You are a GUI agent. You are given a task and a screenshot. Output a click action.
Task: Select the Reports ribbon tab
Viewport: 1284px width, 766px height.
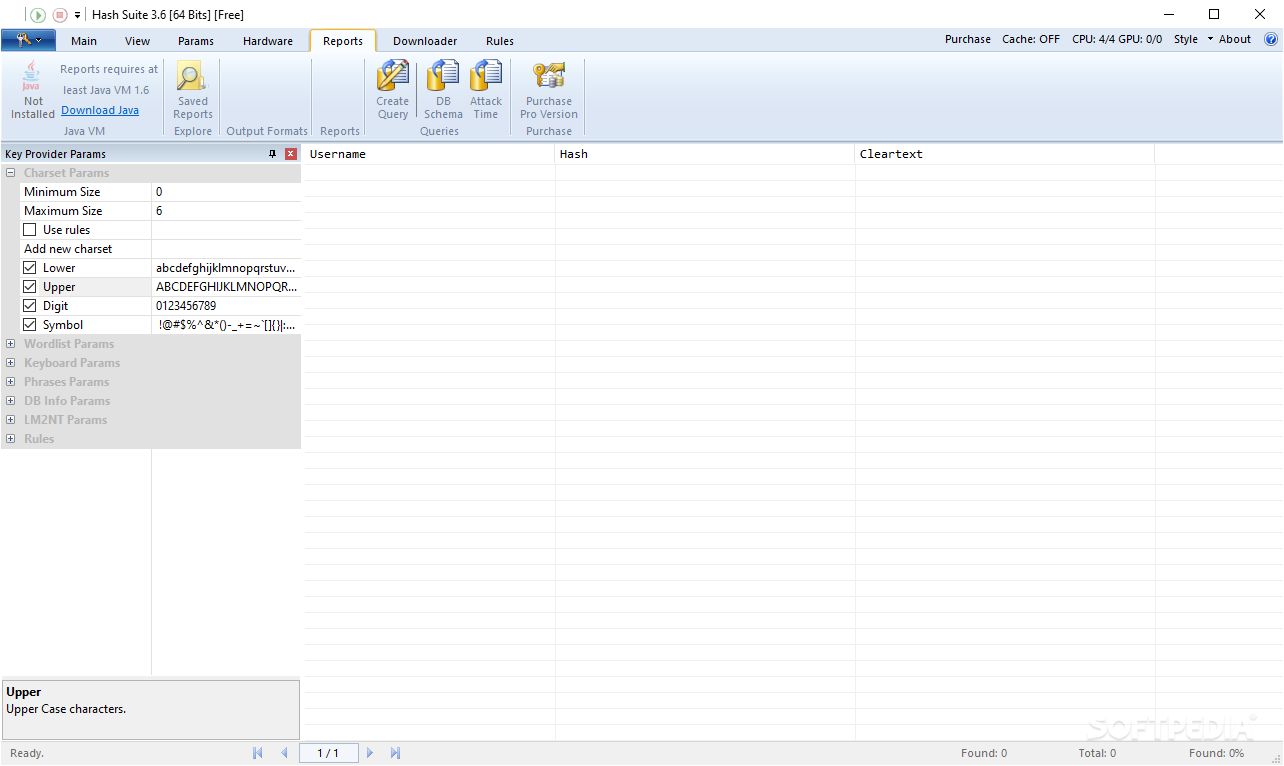coord(343,41)
